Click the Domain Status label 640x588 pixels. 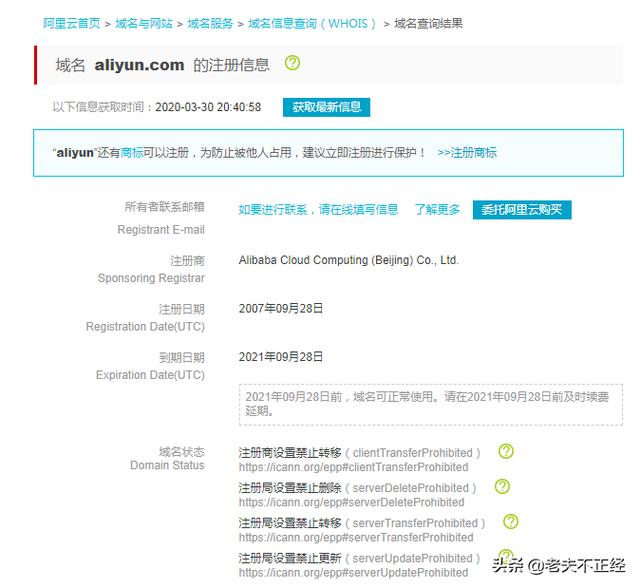(x=167, y=465)
